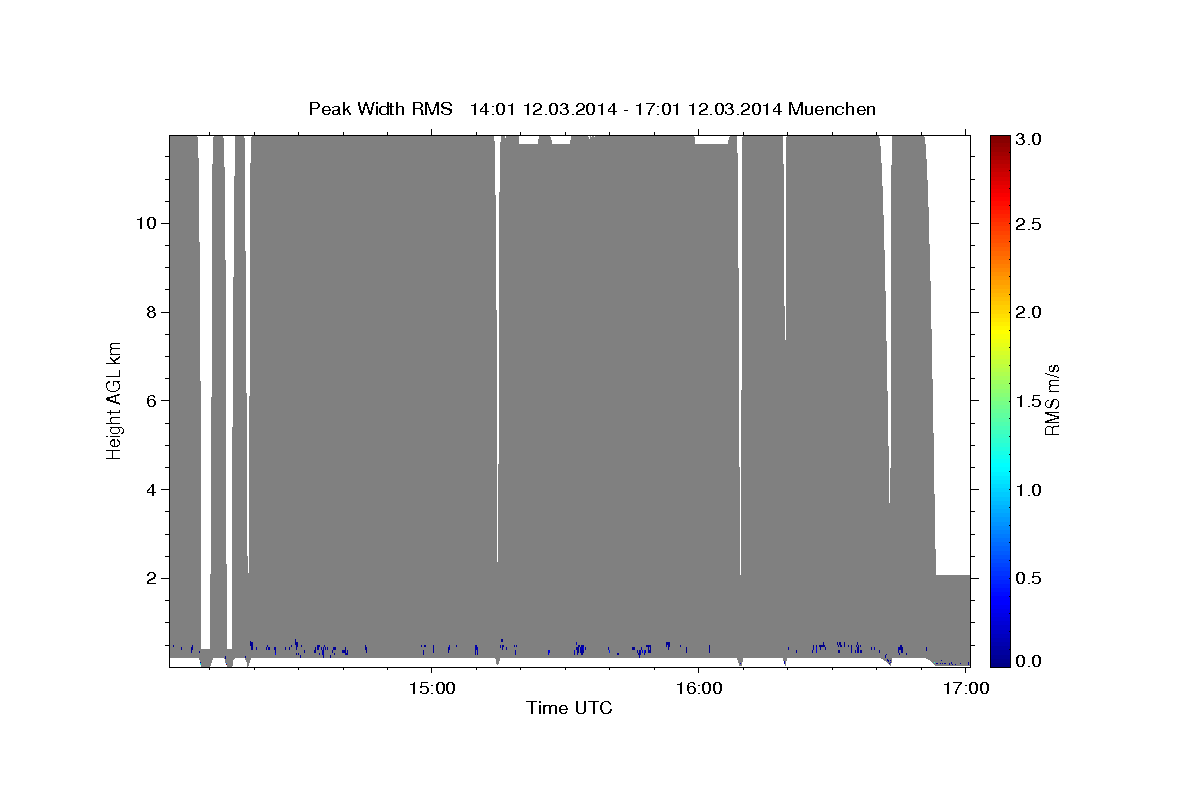Click the colorbar value 3.0
Image resolution: width=1200 pixels, height=800 pixels.
point(1030,139)
